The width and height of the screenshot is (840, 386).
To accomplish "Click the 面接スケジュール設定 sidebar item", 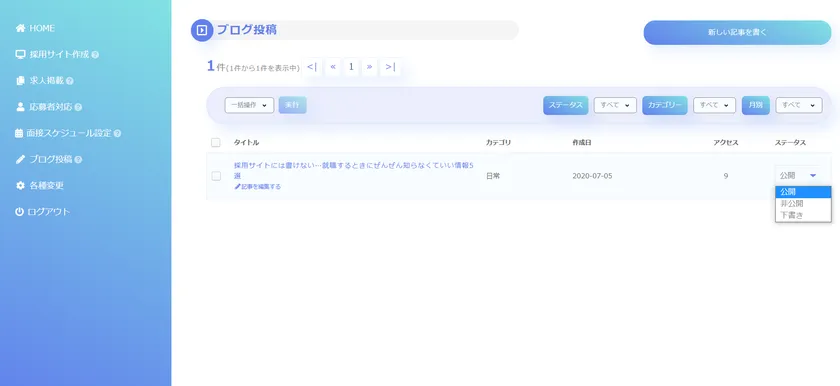I will 68,133.
